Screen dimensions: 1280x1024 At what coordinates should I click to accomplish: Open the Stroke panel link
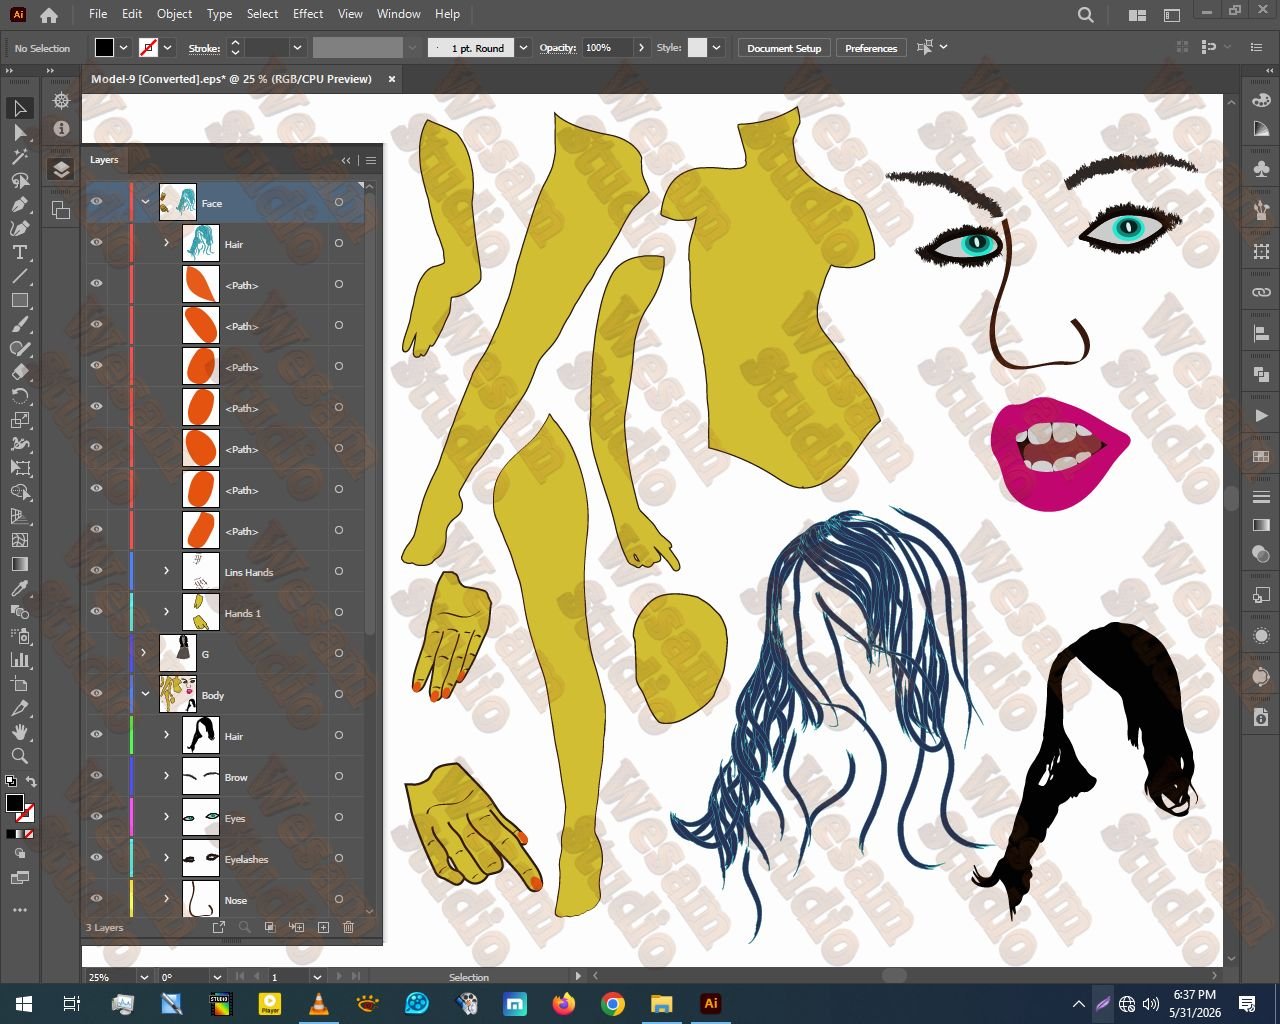pos(204,48)
